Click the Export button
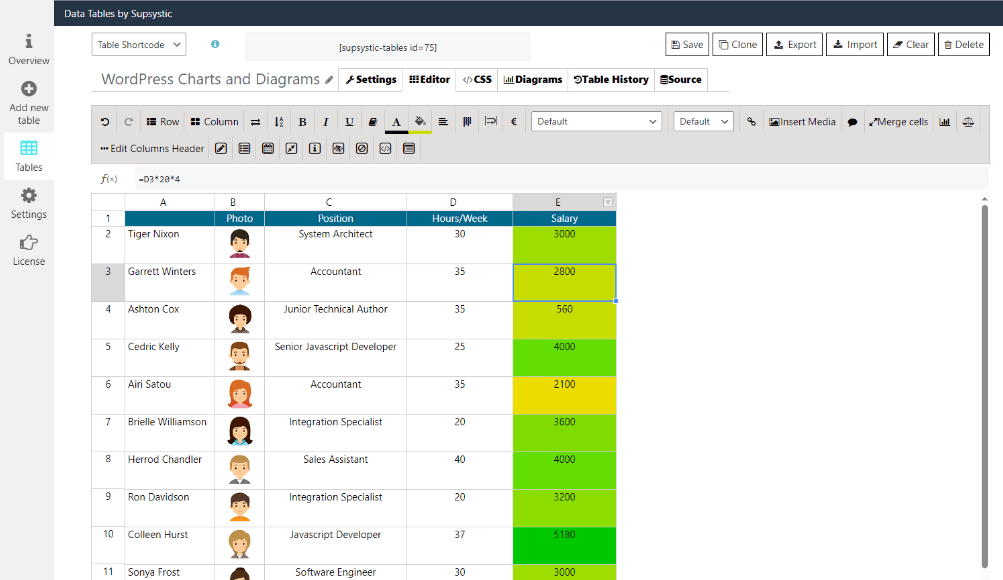Screen dimensions: 1003x580 pyautogui.click(x=796, y=45)
